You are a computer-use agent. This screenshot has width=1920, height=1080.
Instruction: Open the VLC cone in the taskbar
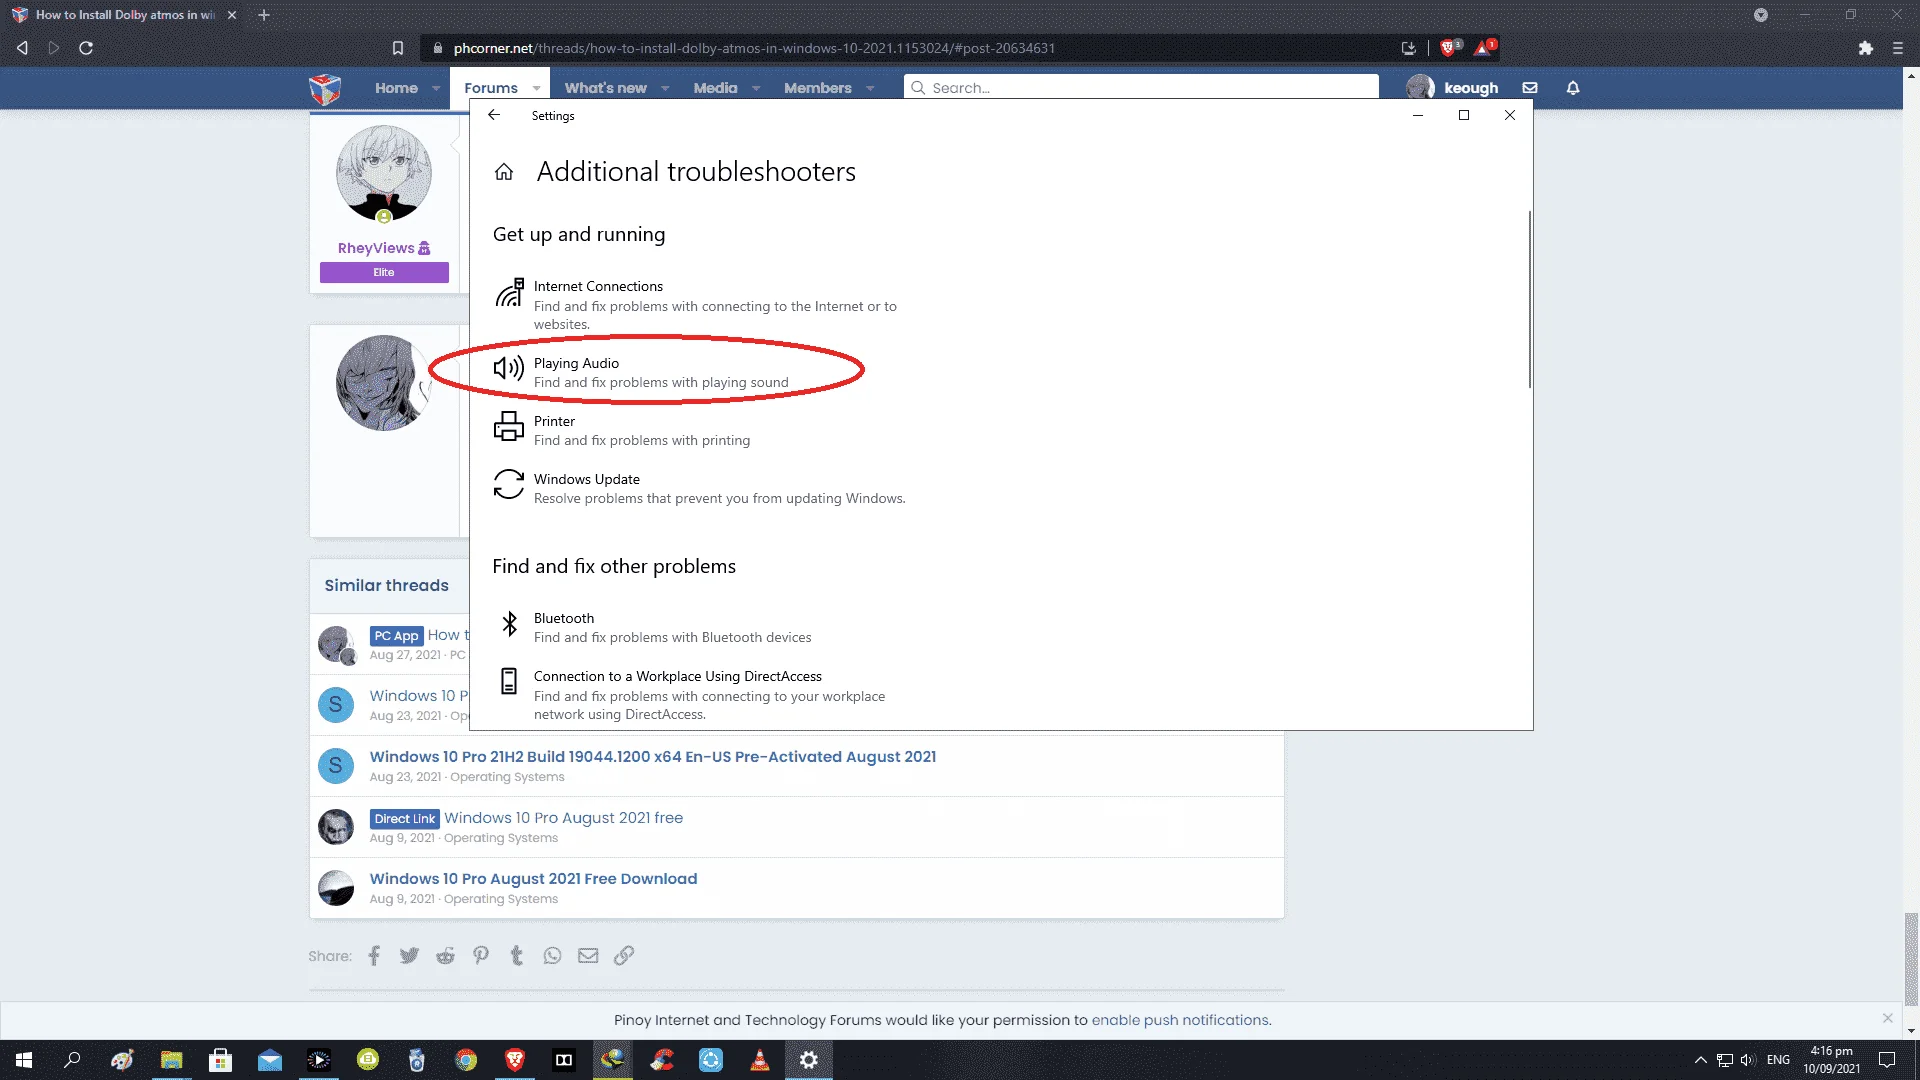pos(760,1060)
